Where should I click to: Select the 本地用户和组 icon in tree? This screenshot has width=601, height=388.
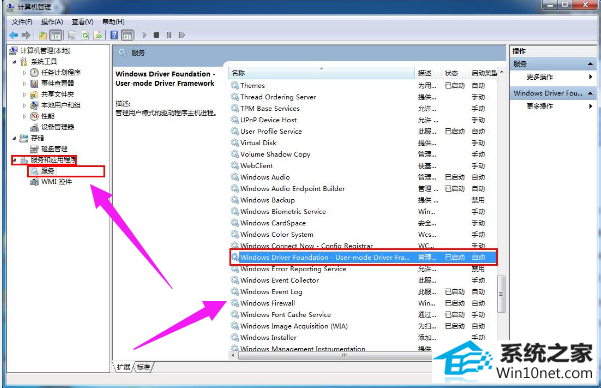click(x=34, y=105)
